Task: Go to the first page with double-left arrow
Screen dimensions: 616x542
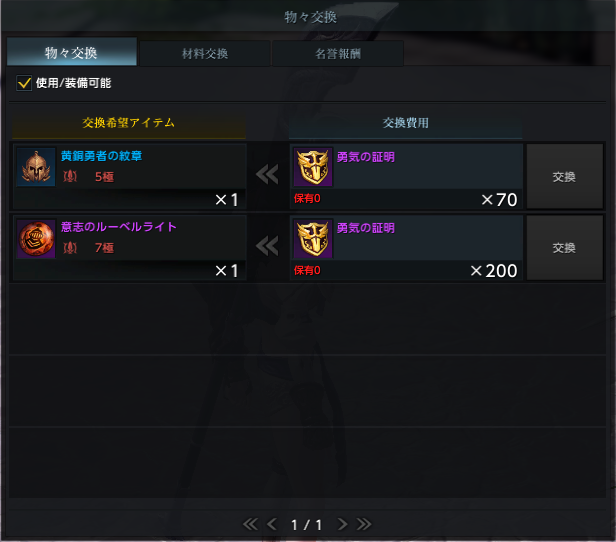Action: [250, 524]
